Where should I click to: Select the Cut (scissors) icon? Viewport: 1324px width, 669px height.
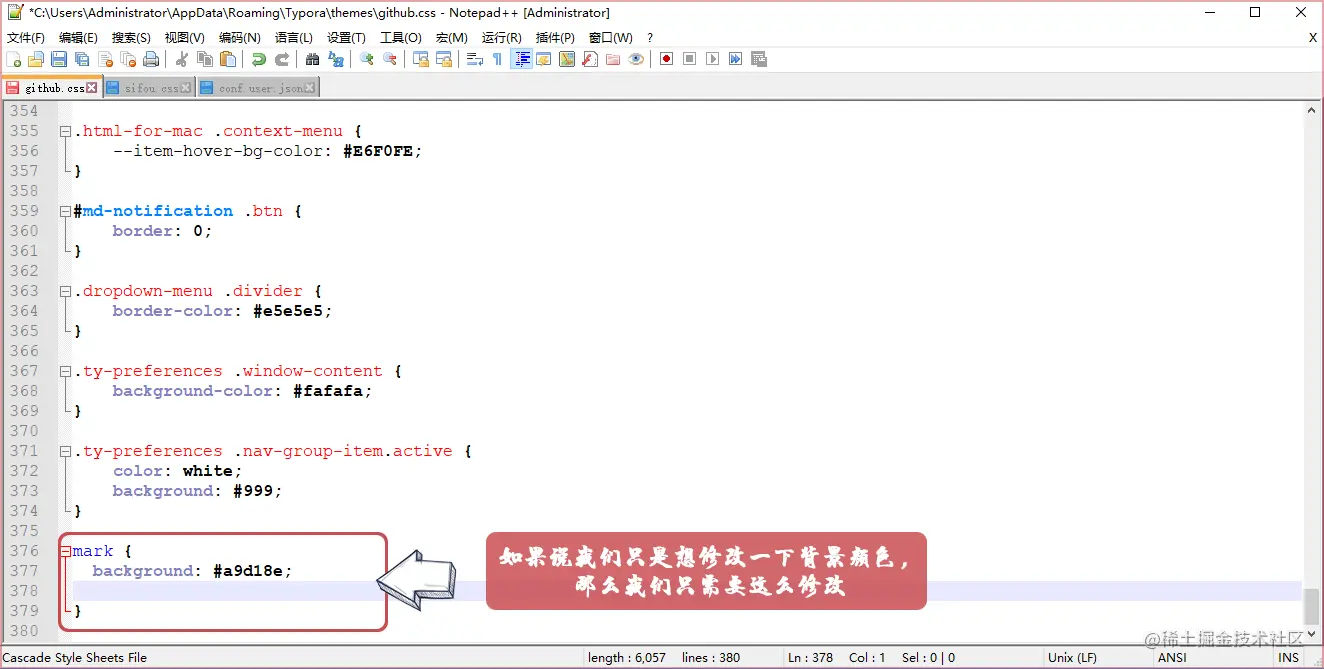click(x=183, y=58)
